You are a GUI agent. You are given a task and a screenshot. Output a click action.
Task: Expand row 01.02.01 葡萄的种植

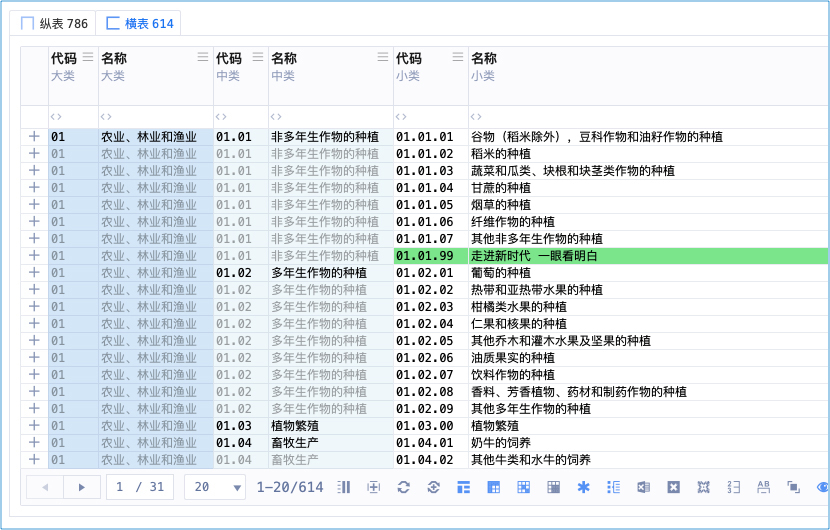34,272
